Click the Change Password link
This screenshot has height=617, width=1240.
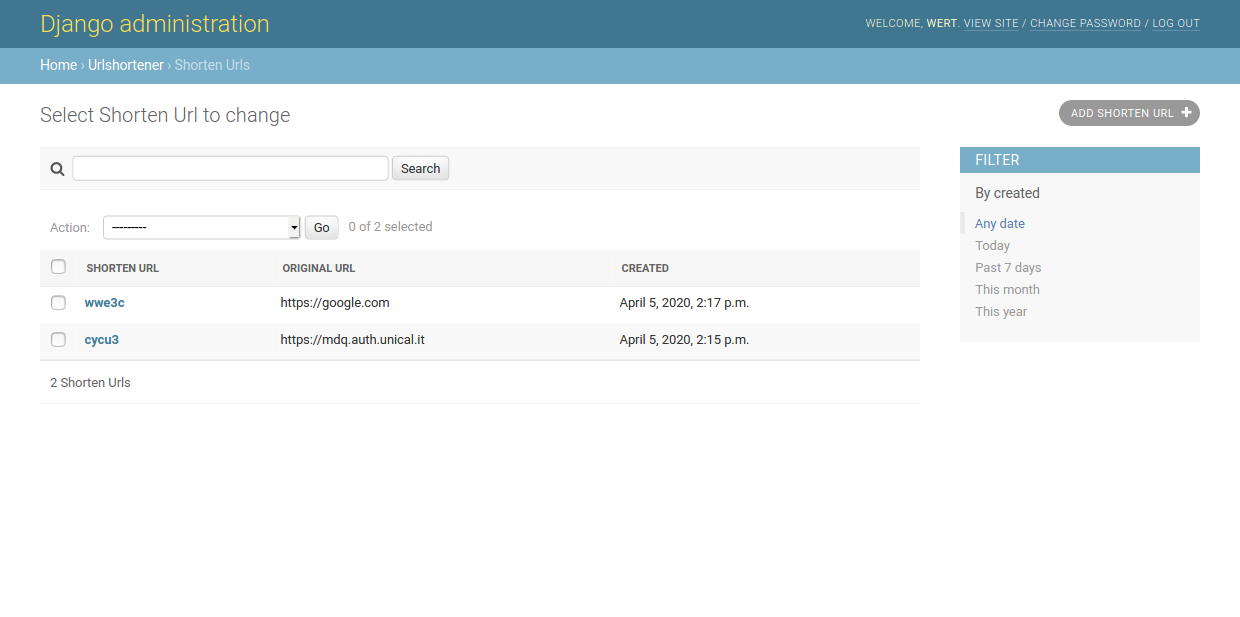[x=1085, y=23]
